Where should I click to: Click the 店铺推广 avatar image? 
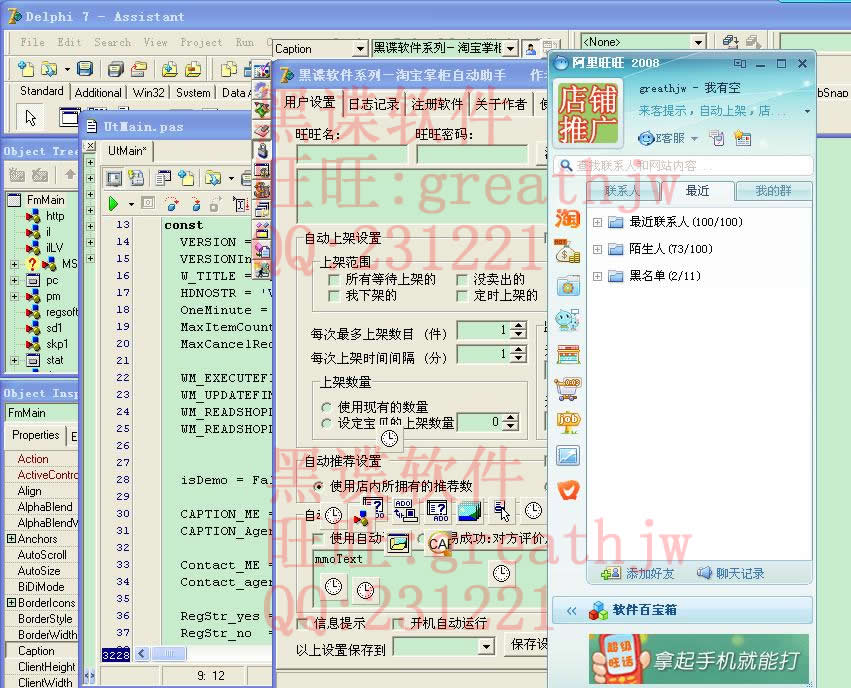[x=589, y=113]
